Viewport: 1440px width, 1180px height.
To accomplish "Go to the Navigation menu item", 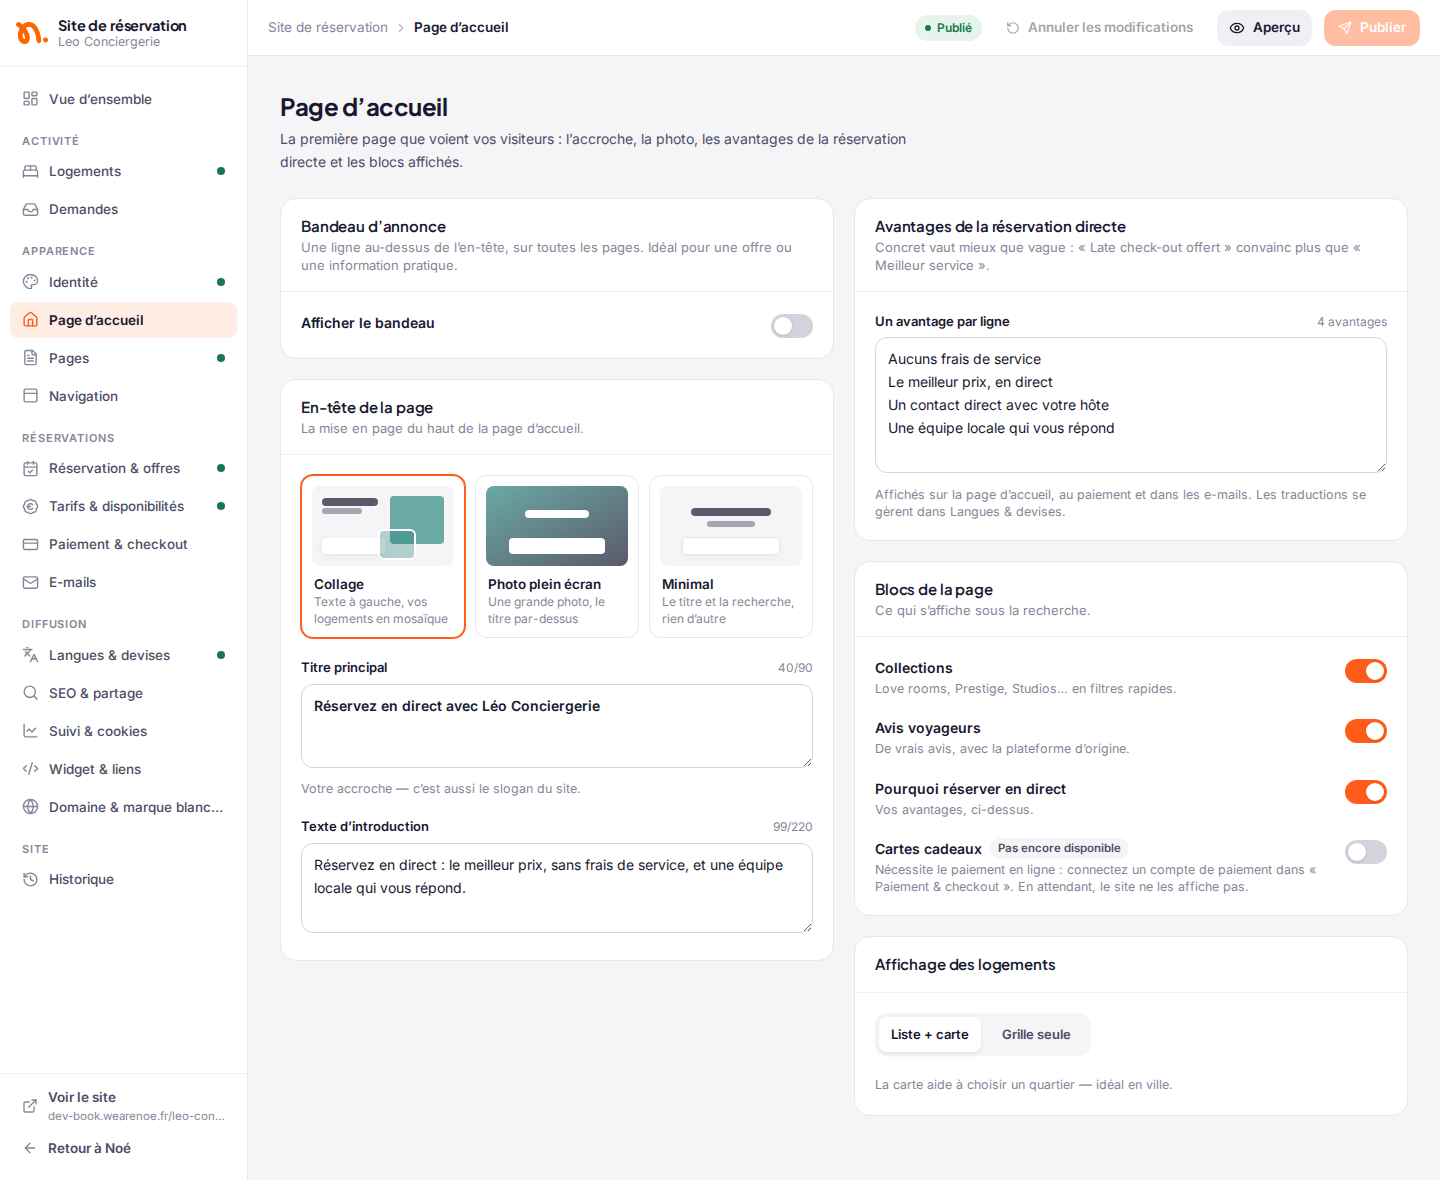I will (x=124, y=396).
